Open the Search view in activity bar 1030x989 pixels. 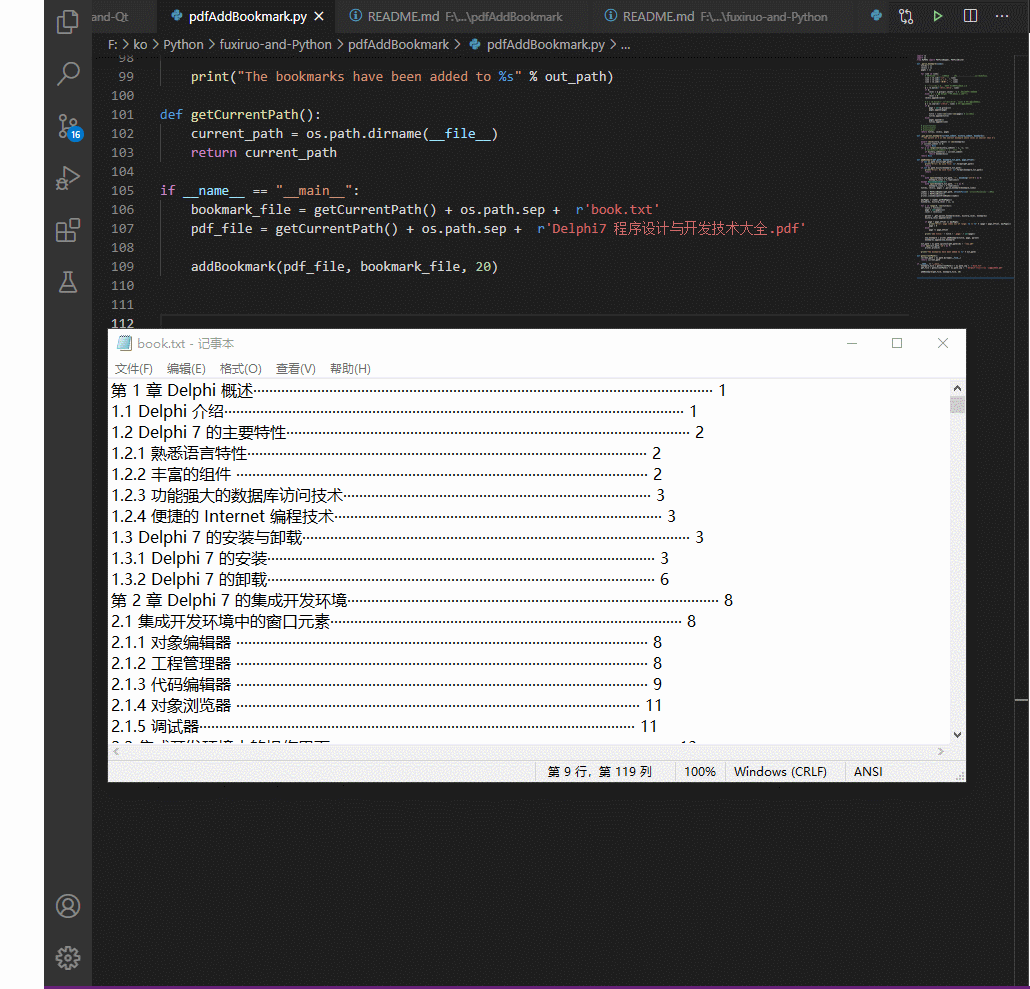tap(68, 73)
